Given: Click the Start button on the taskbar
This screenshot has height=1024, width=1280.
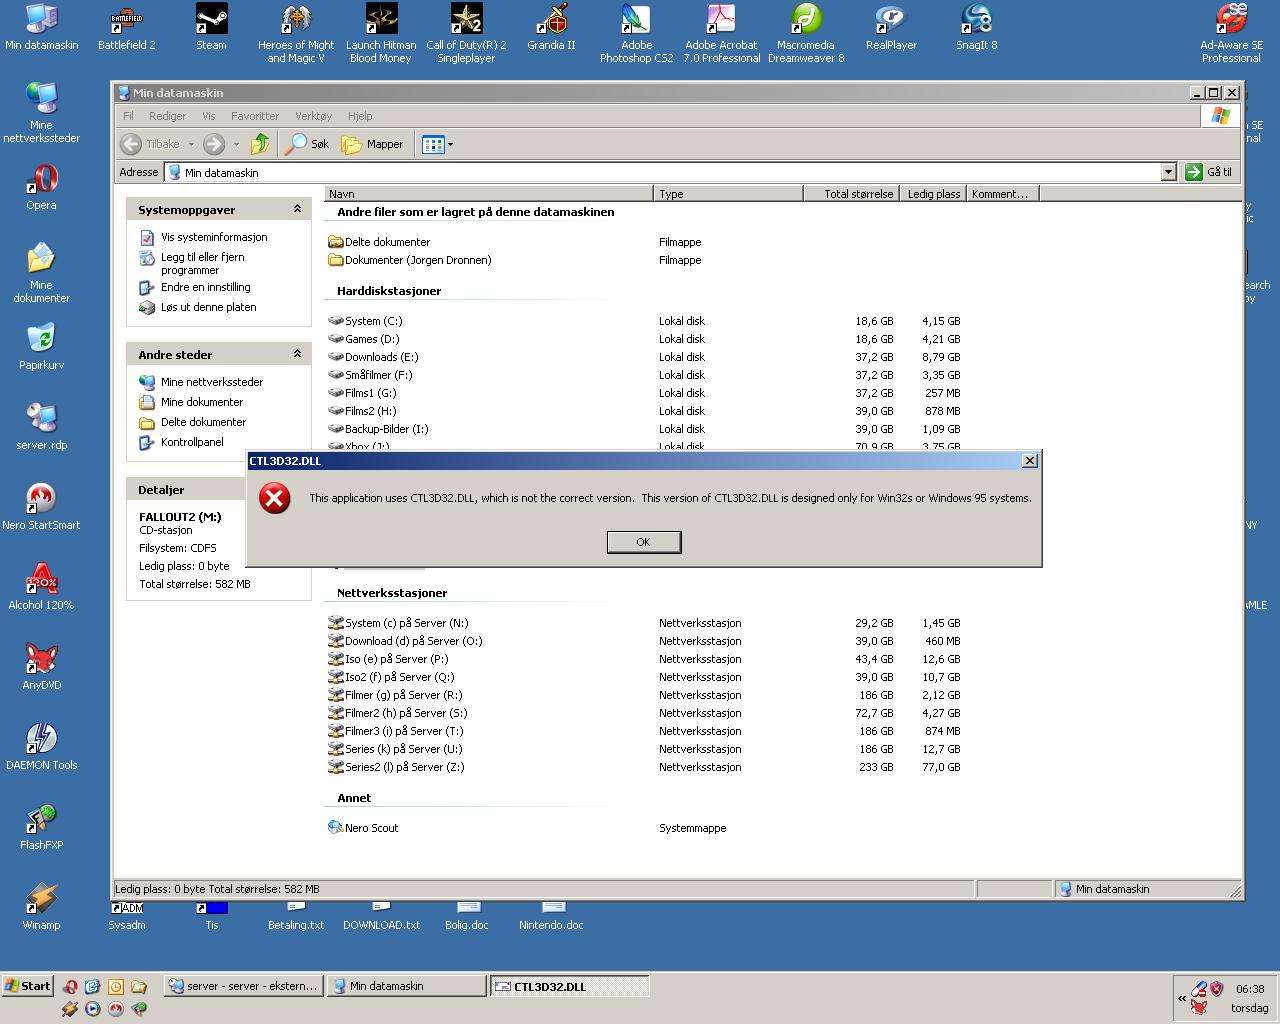Looking at the screenshot, I should tap(27, 986).
